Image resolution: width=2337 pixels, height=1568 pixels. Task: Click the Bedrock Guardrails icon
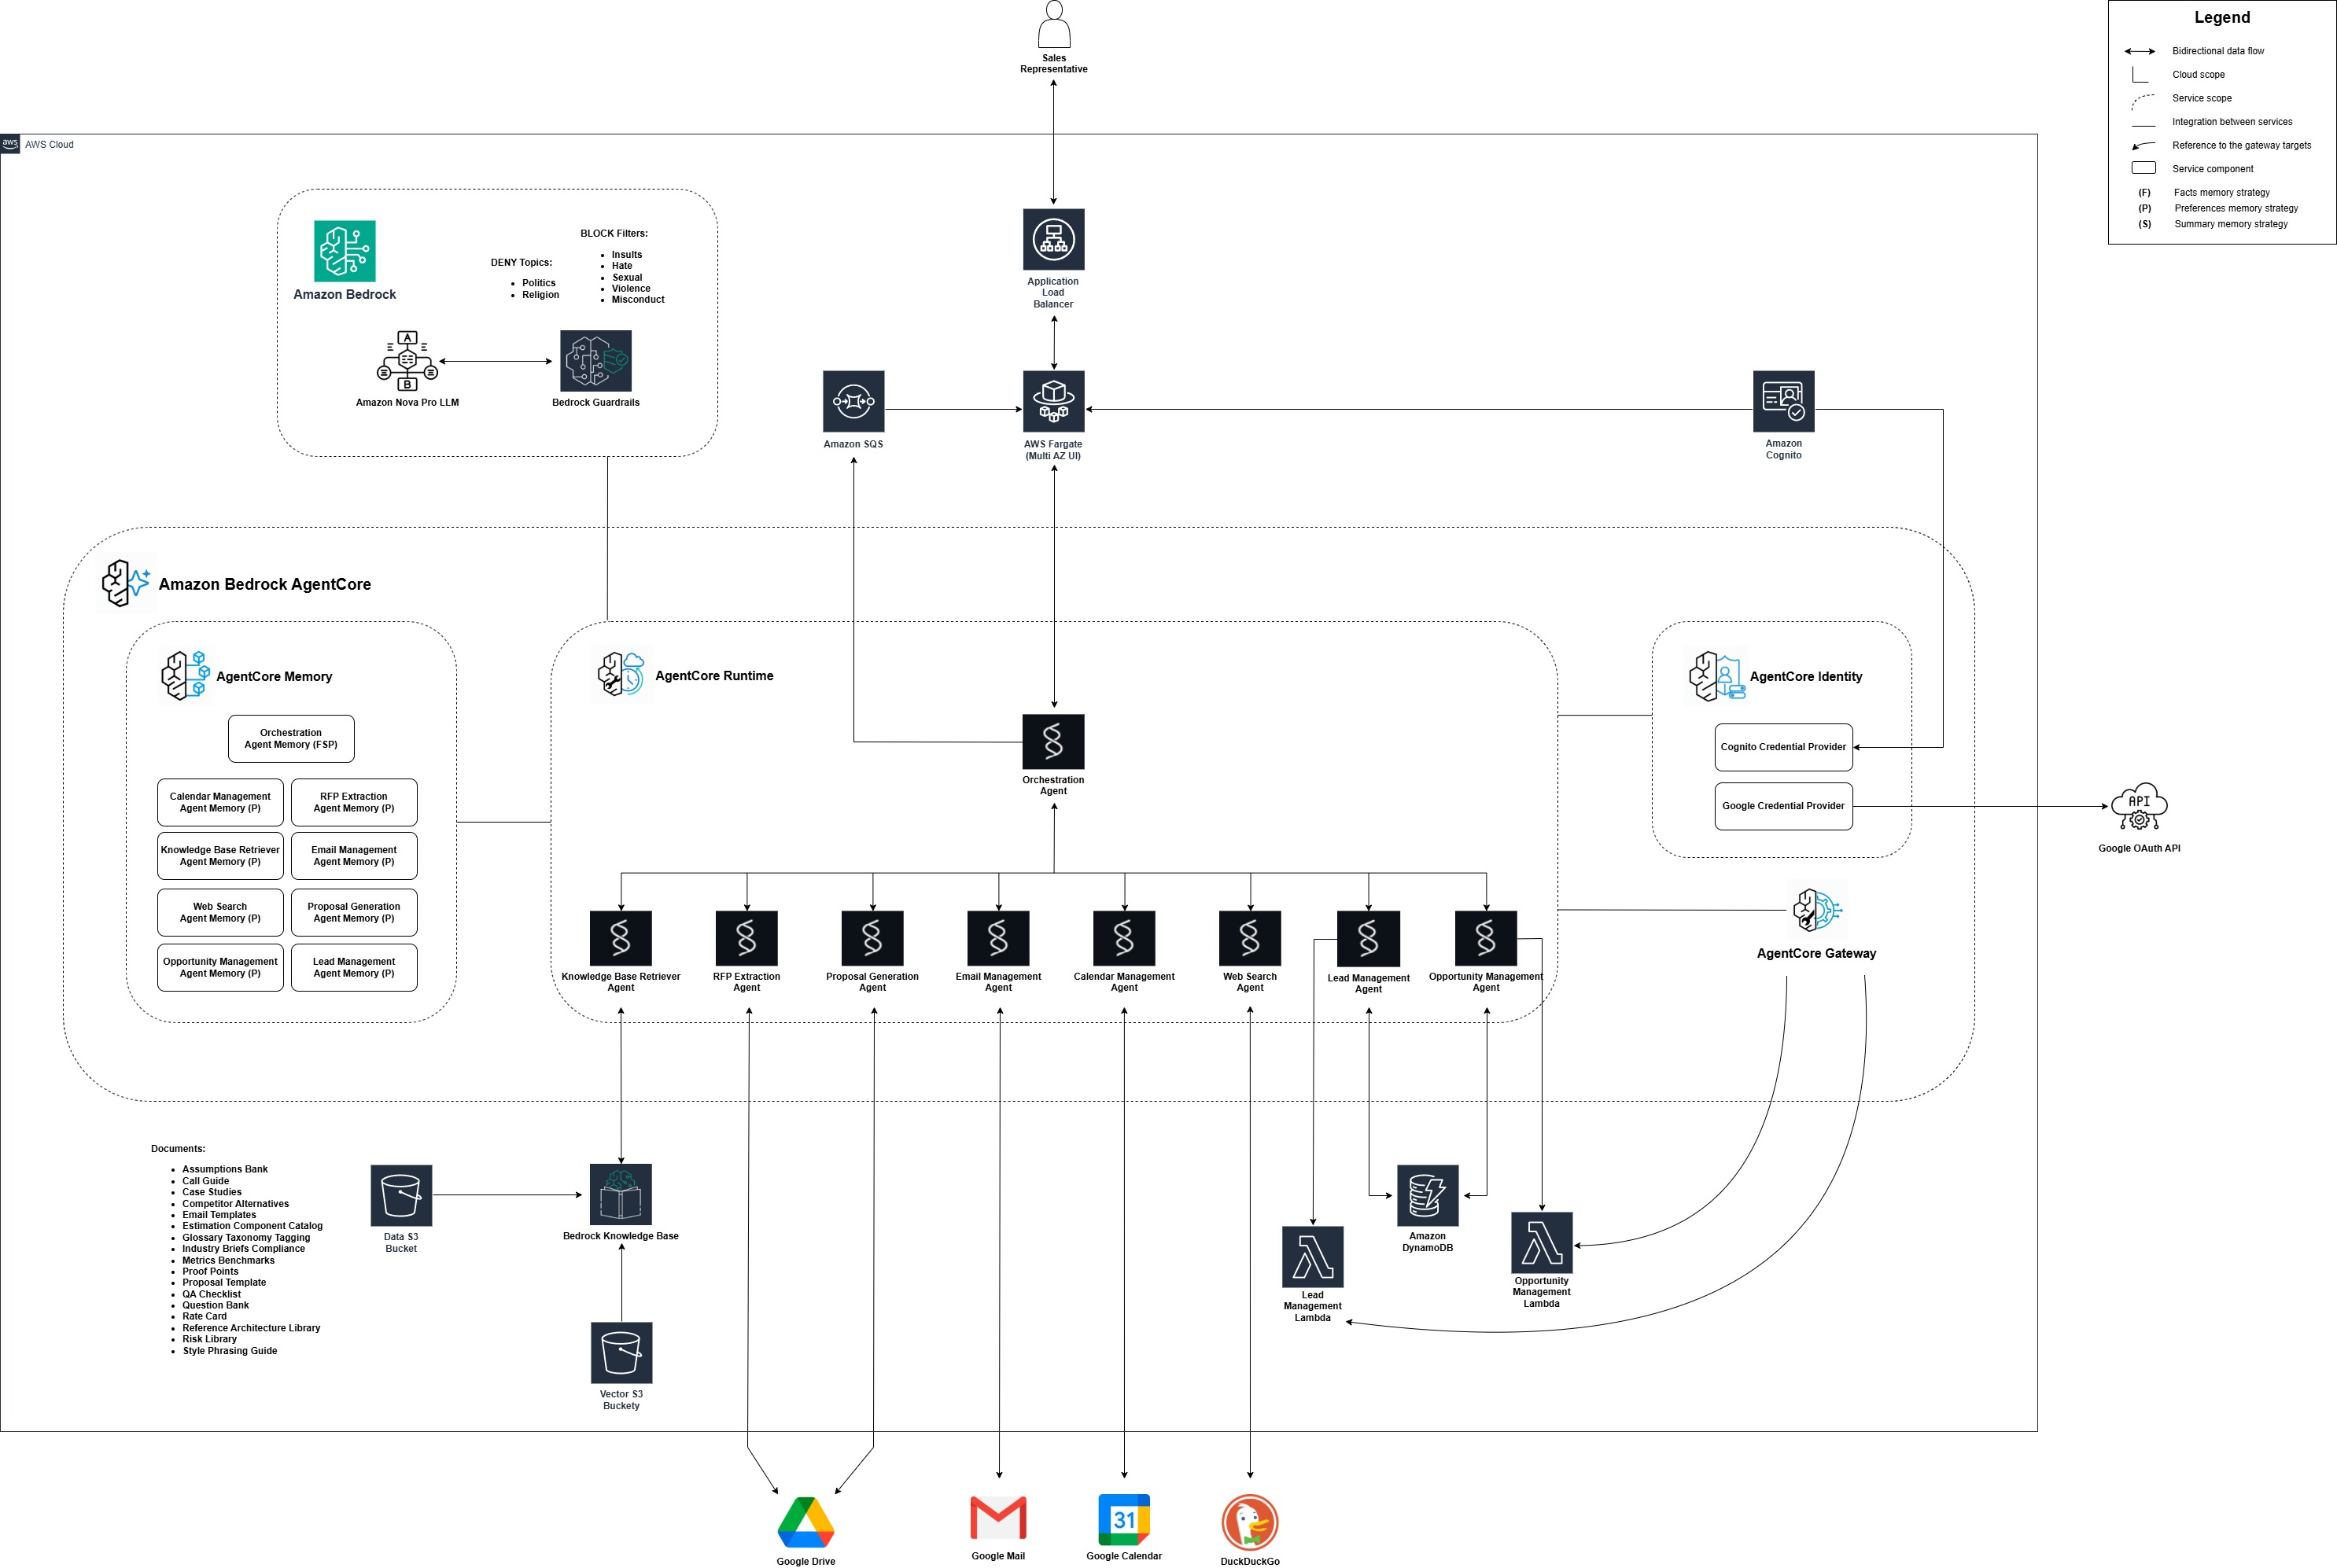click(595, 361)
